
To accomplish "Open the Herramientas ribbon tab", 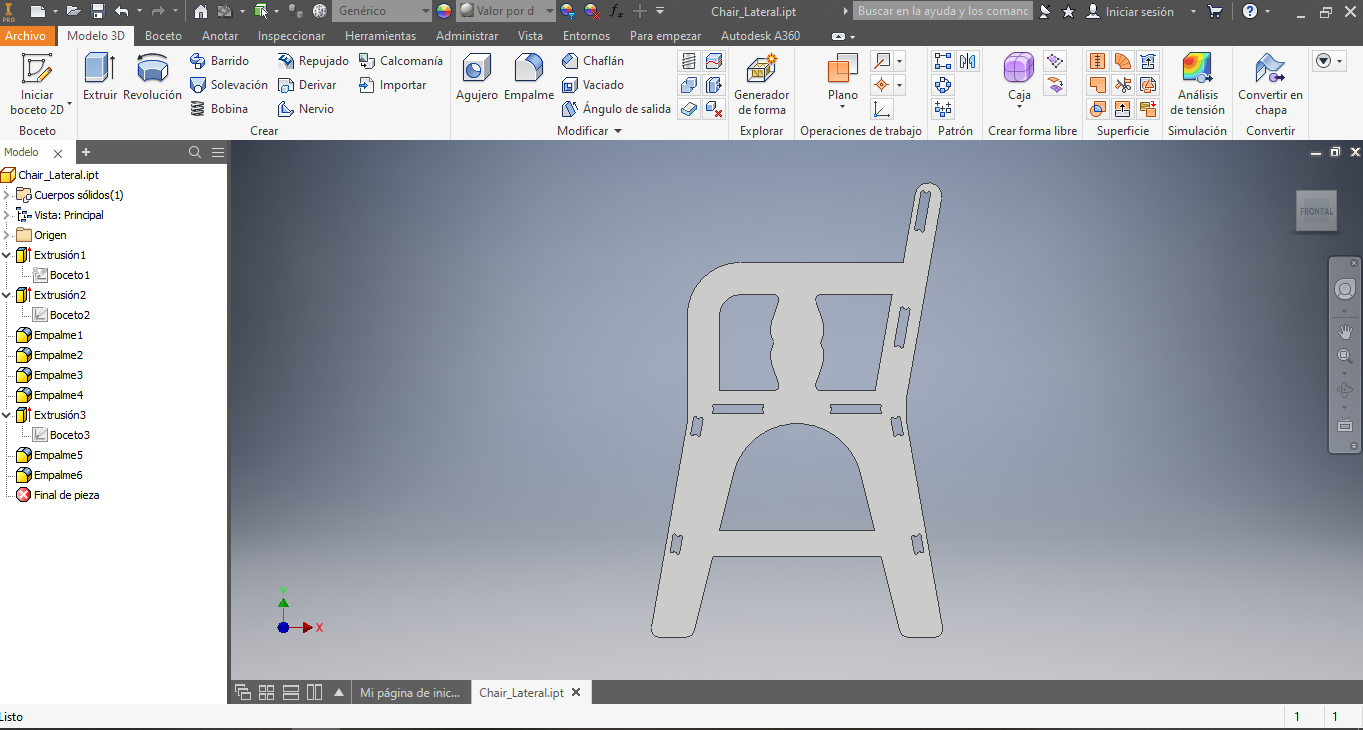I will (380, 35).
